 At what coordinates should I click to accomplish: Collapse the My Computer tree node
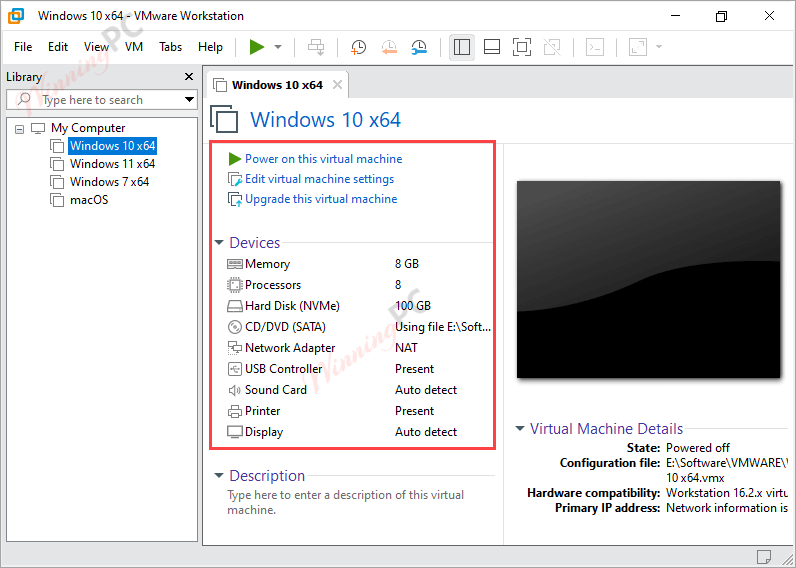[19, 129]
